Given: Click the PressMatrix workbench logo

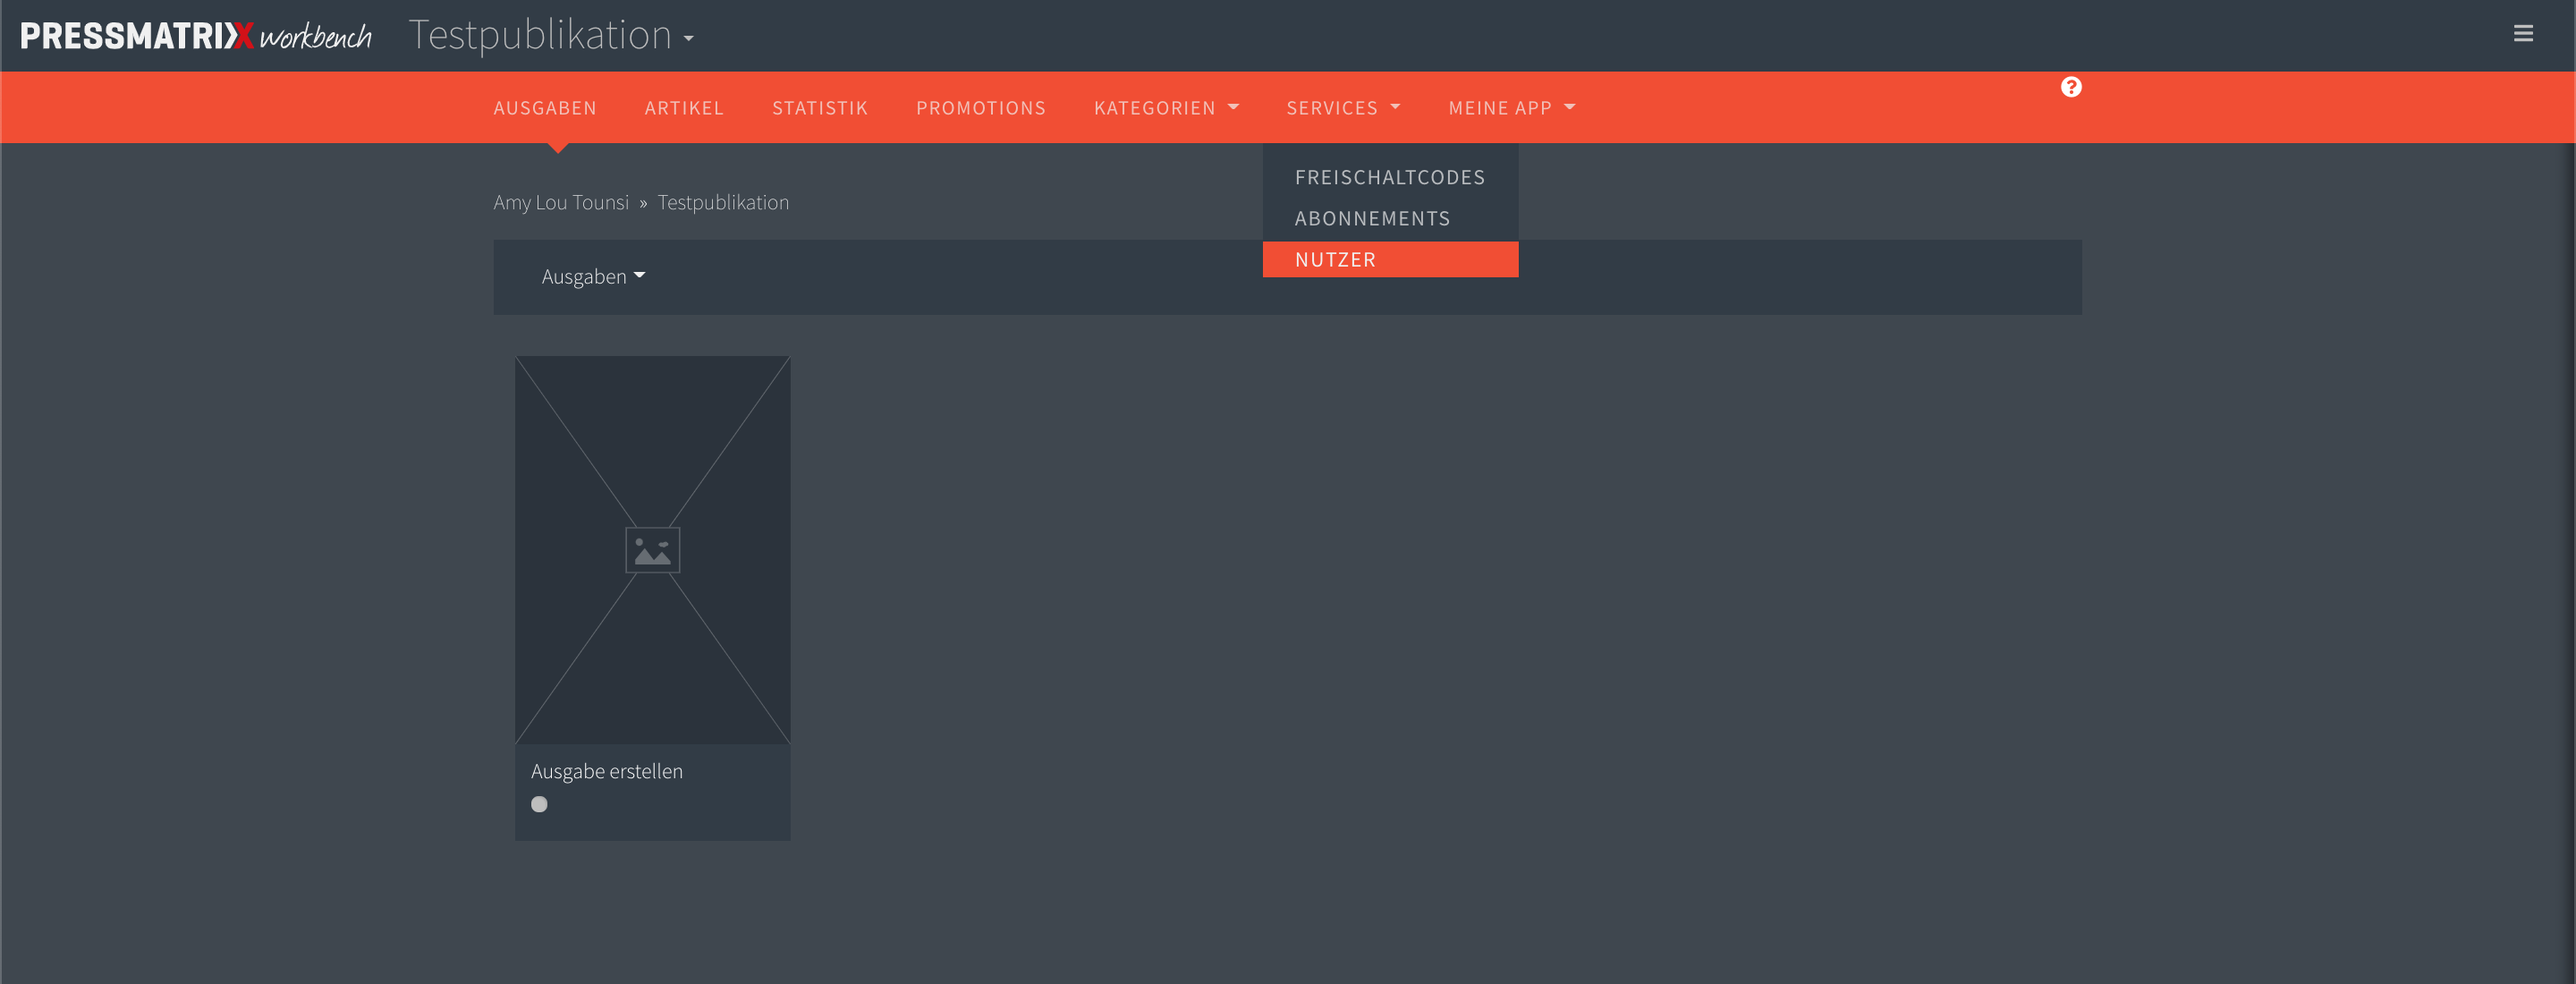Looking at the screenshot, I should [x=196, y=36].
